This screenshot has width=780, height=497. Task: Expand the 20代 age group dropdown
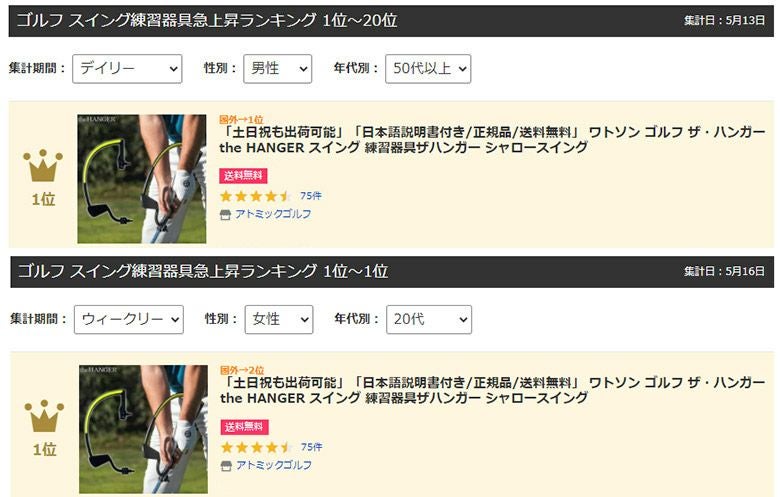pyautogui.click(x=429, y=319)
